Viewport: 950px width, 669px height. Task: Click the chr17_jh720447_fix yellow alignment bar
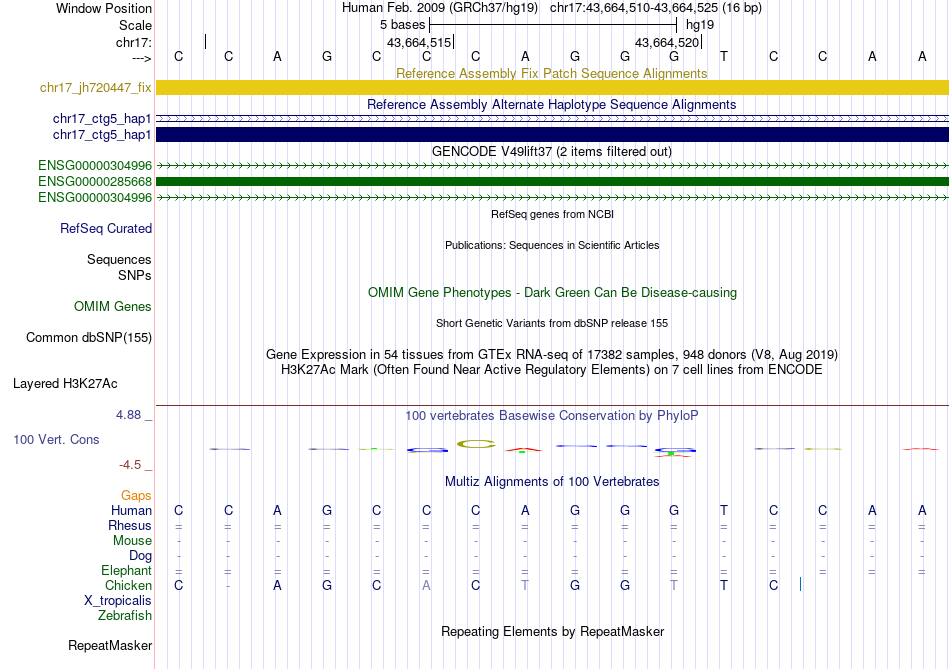coord(552,87)
